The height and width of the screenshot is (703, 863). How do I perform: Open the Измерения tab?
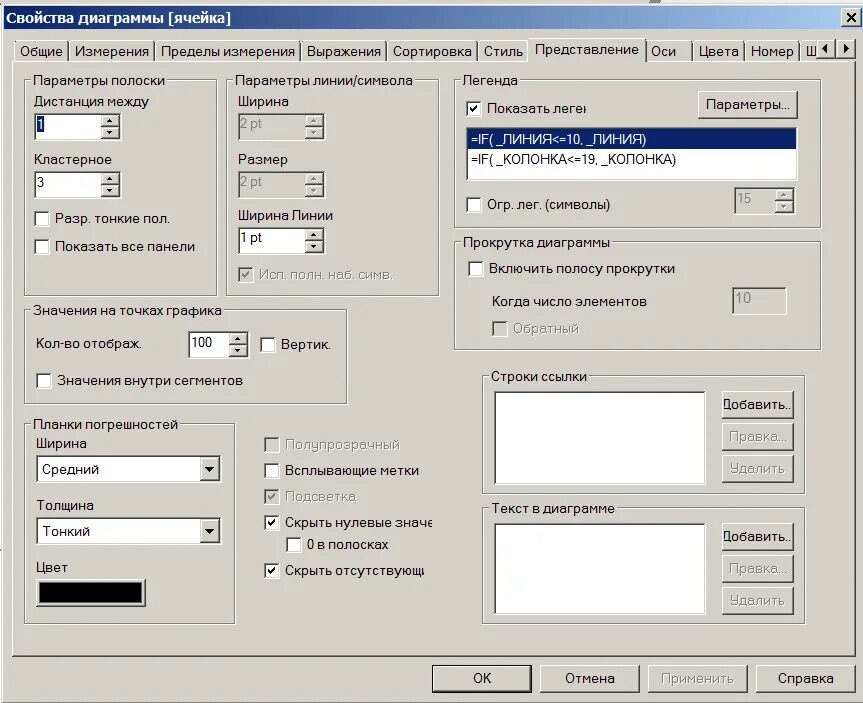click(112, 51)
